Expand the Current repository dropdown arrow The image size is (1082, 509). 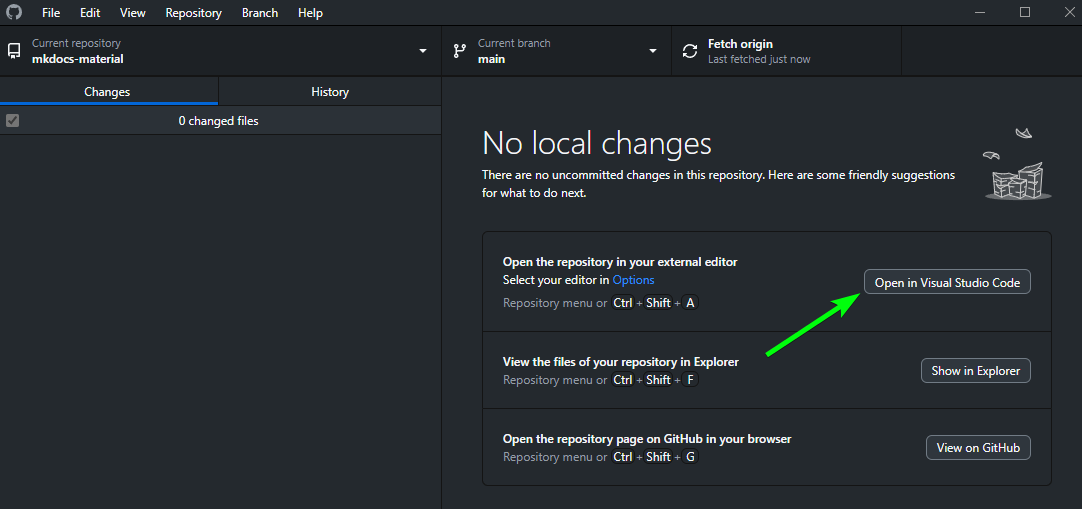423,51
